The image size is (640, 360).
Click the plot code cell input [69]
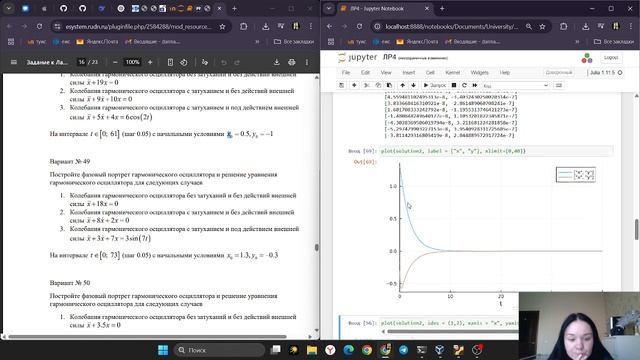pos(496,151)
